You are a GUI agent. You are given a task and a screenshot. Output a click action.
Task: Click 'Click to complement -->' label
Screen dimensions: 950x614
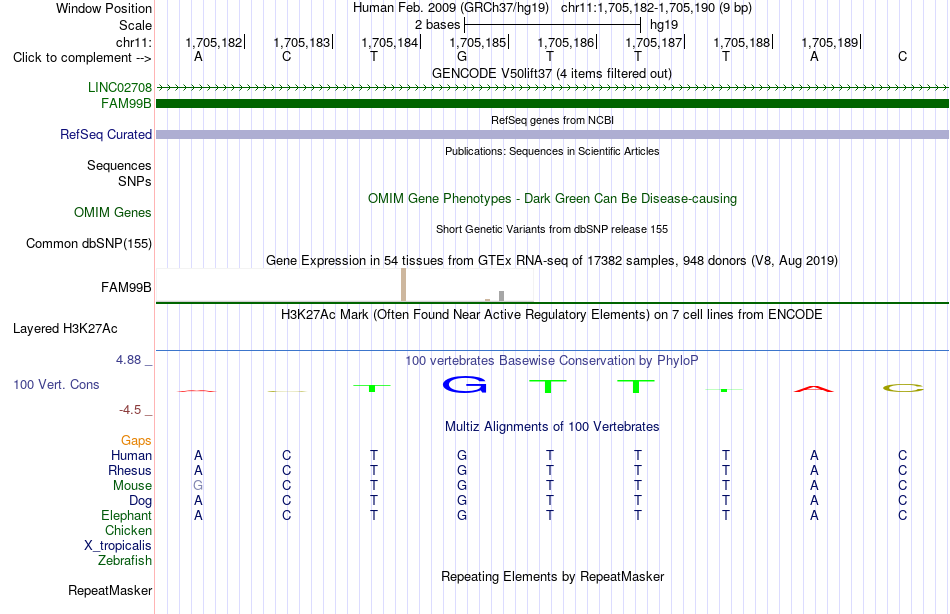point(82,58)
